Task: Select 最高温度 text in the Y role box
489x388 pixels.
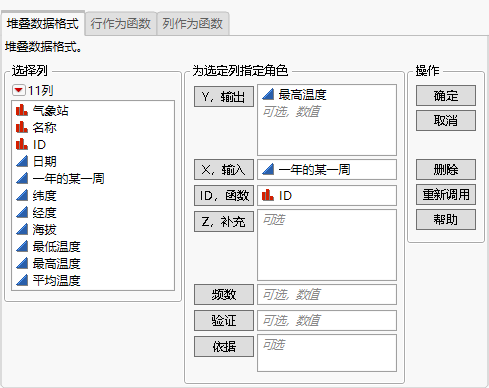Action: pyautogui.click(x=302, y=95)
